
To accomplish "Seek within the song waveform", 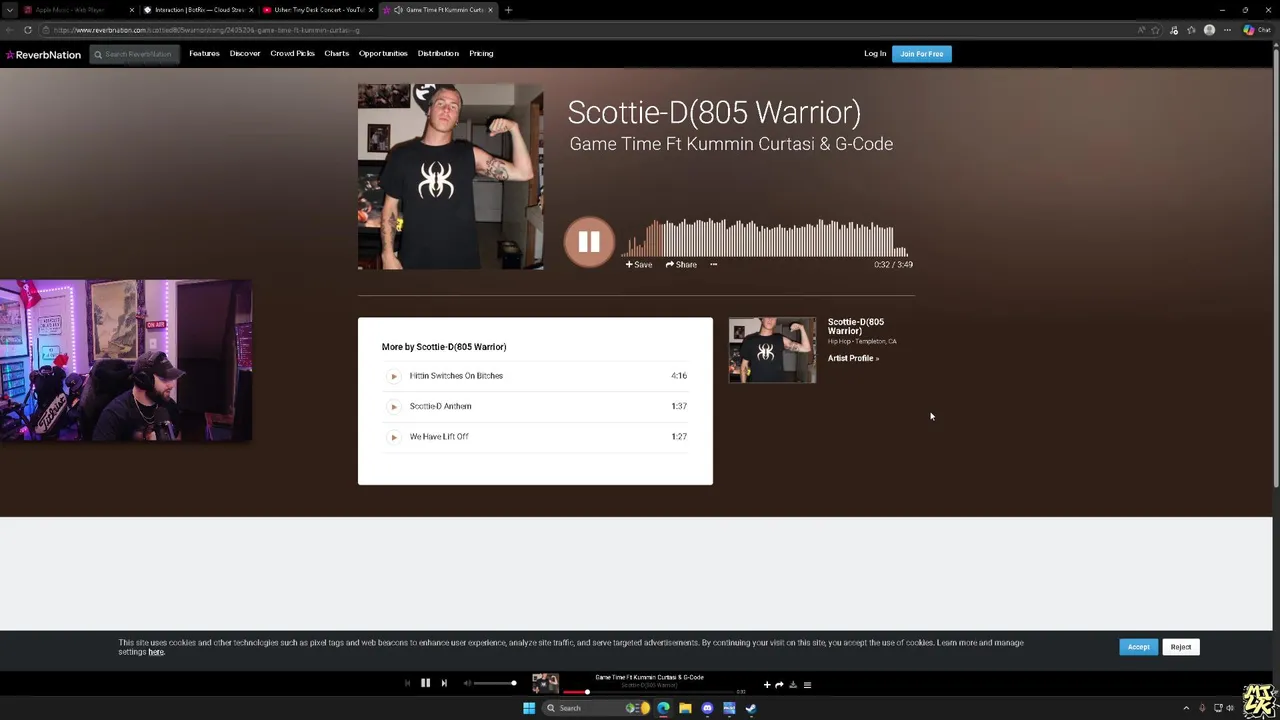I will [x=765, y=238].
